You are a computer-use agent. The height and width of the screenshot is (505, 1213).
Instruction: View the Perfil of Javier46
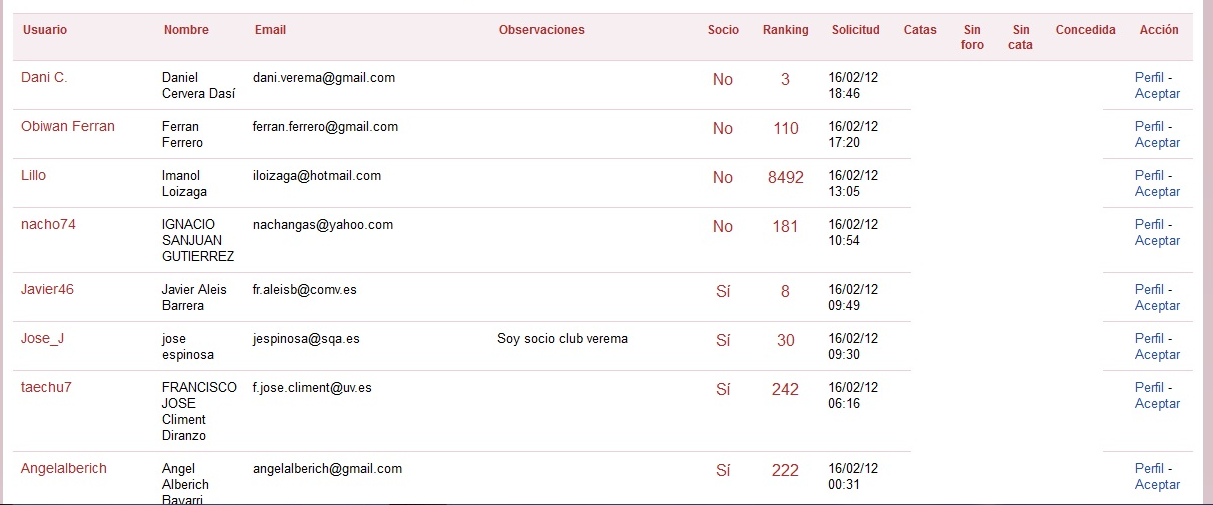pos(1150,289)
